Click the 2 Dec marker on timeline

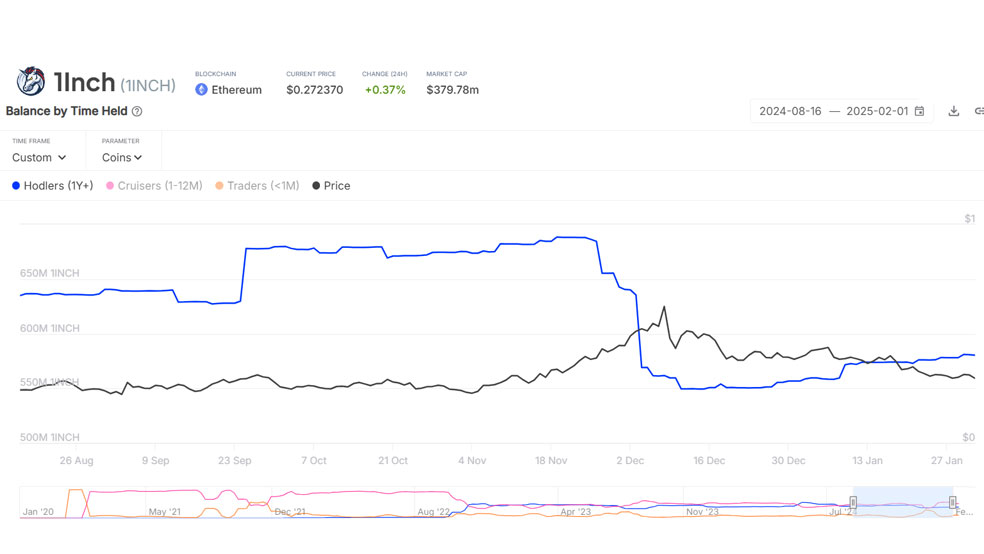(x=630, y=461)
